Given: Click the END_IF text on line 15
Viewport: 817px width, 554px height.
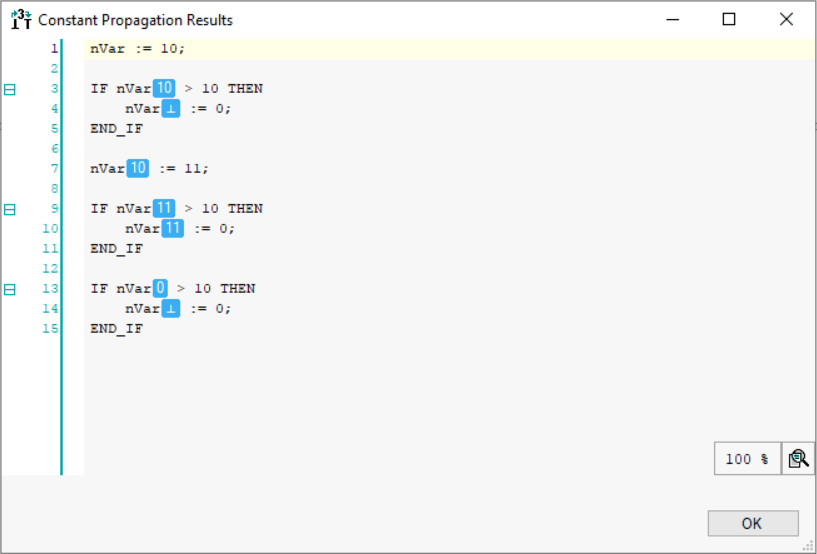Looking at the screenshot, I should pos(116,329).
